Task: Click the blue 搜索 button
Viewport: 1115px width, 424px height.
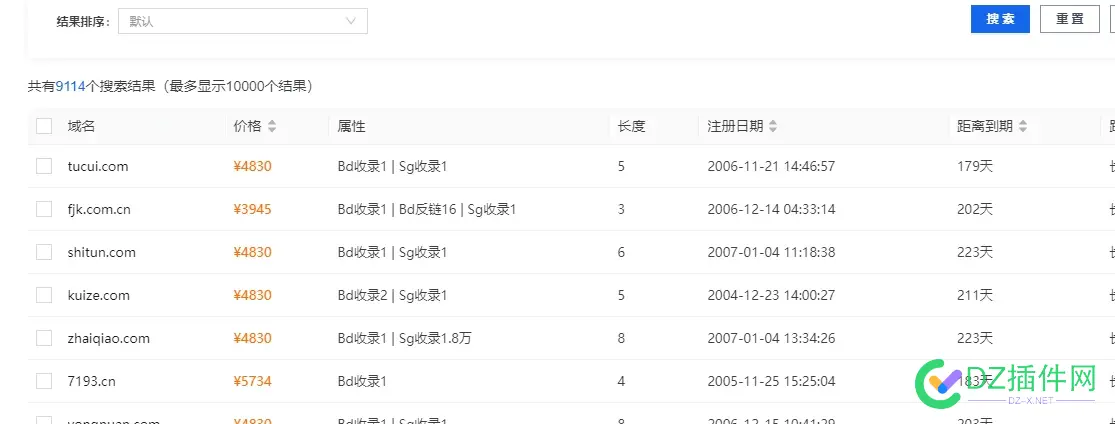Action: click(1001, 19)
